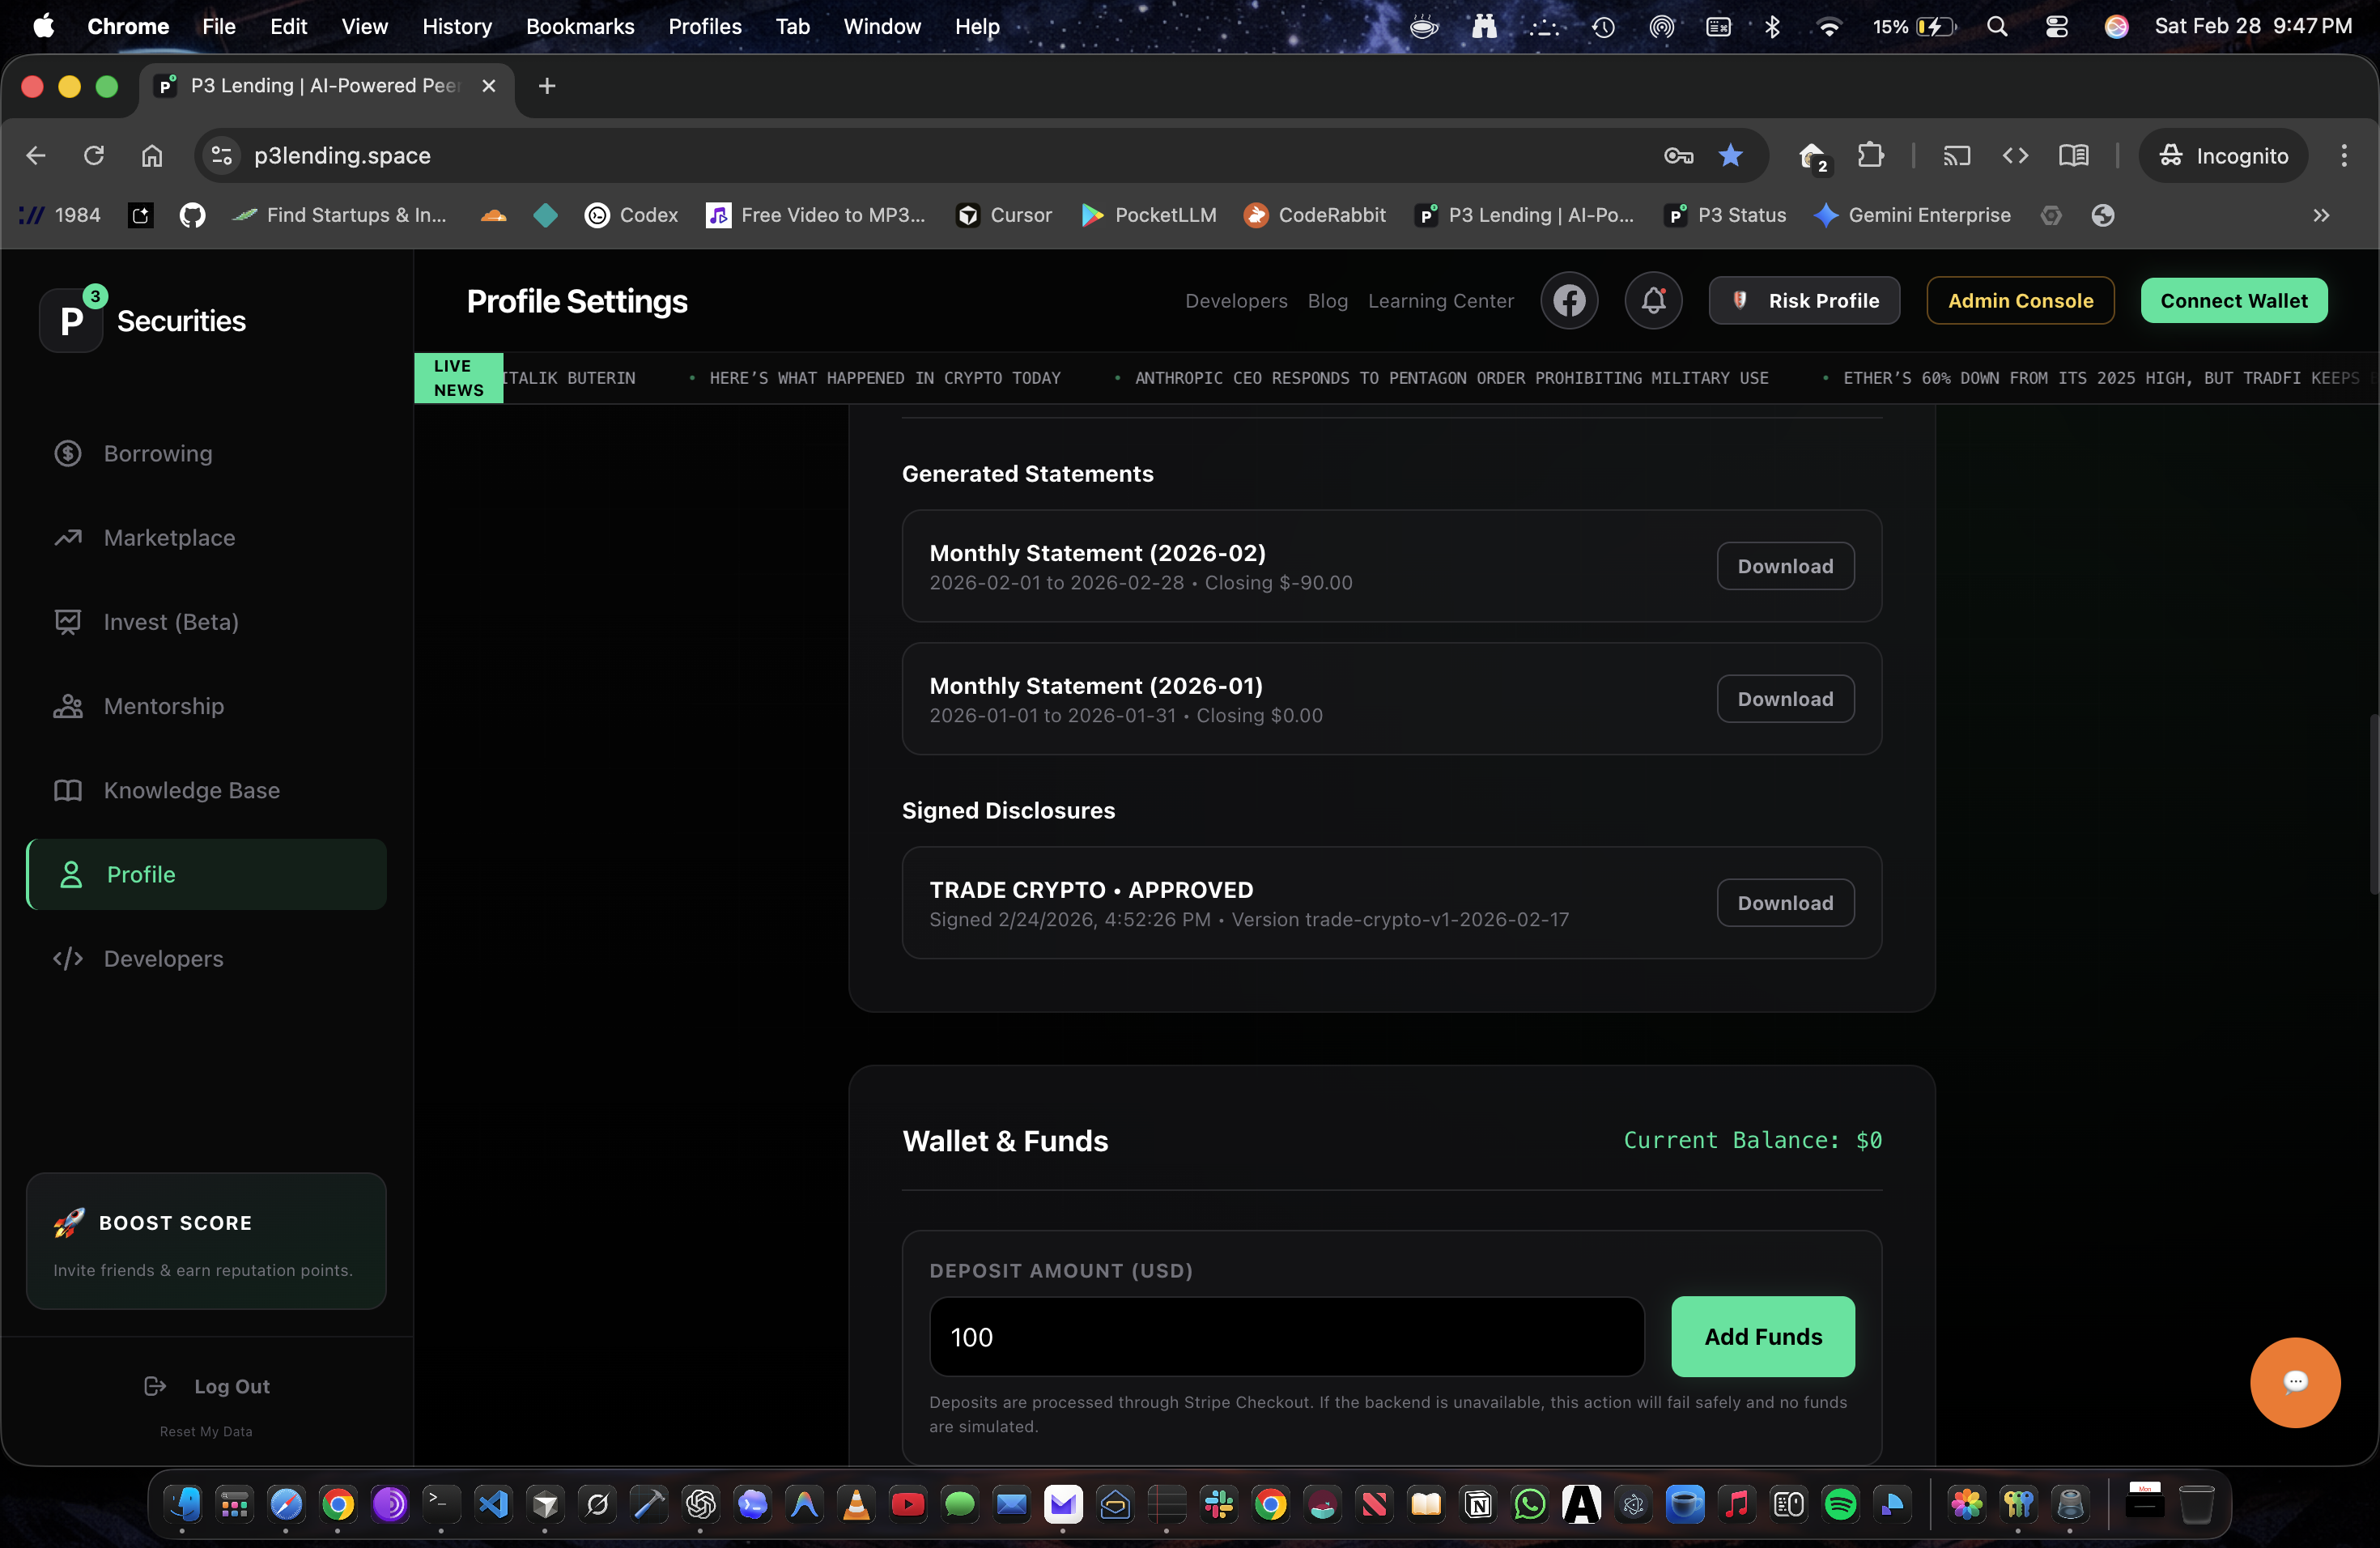
Task: Download the Monthly Statement (2026-02)
Action: pos(1784,565)
